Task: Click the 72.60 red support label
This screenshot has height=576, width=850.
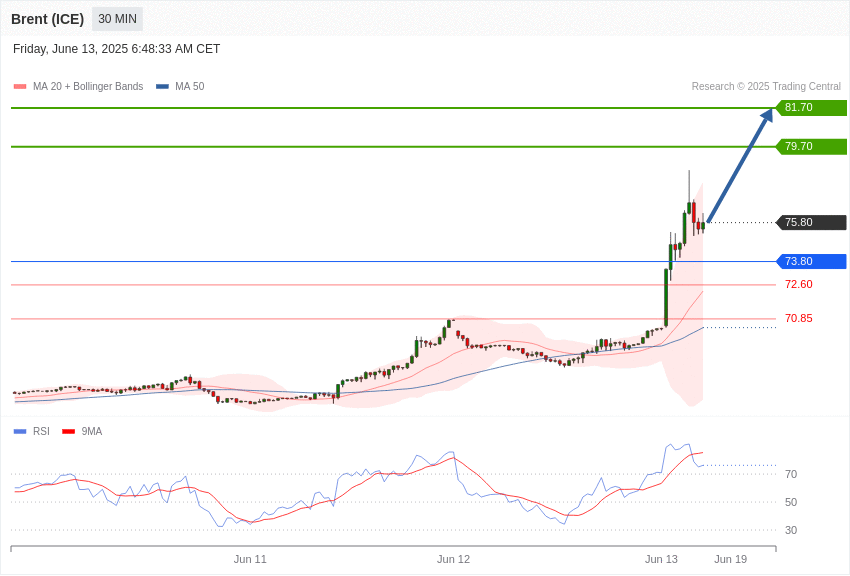Action: 799,284
